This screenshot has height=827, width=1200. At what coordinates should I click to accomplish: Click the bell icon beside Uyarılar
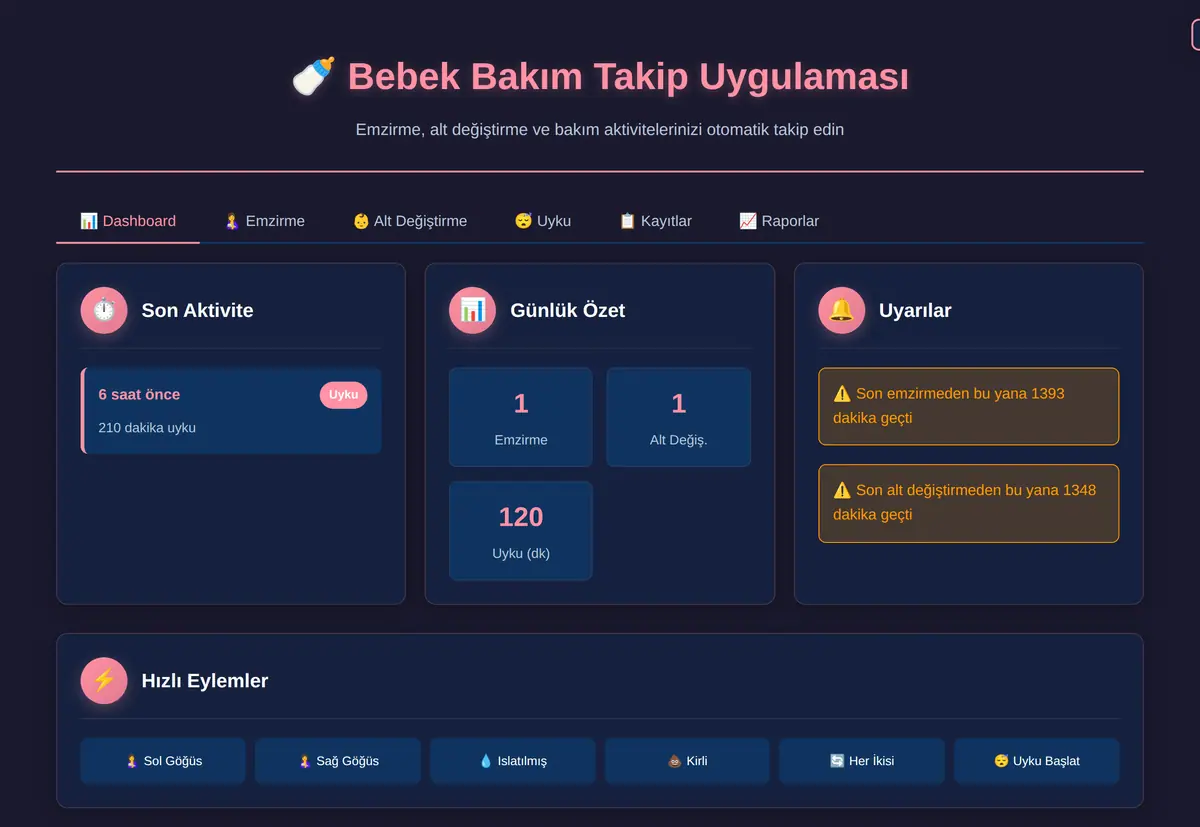pos(841,310)
